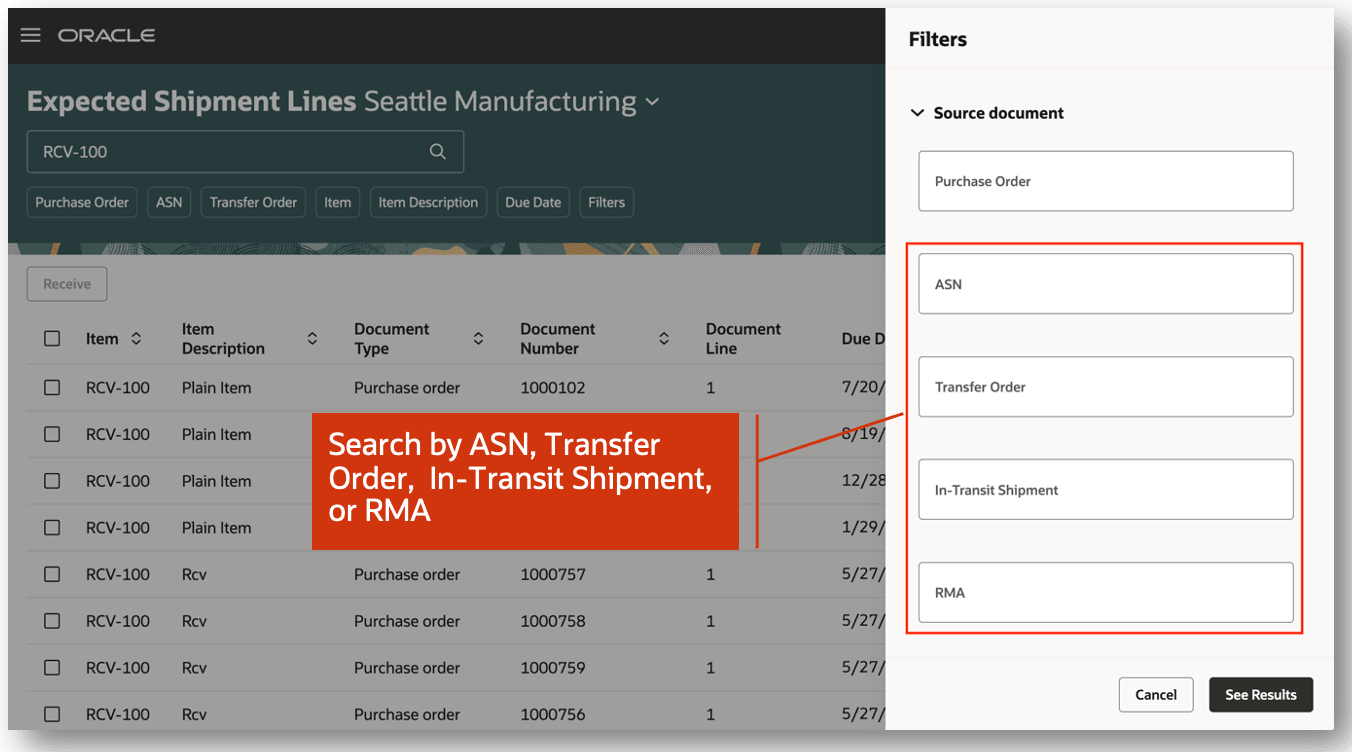The width and height of the screenshot is (1352, 752).
Task: Check the row with document number 1000102
Action: tap(52, 387)
